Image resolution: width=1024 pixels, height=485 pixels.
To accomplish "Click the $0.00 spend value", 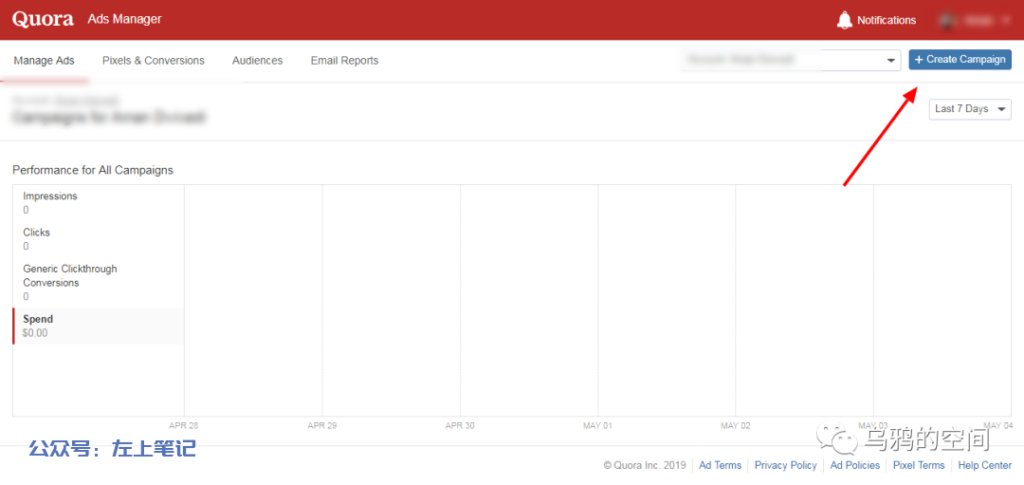I will coord(35,333).
